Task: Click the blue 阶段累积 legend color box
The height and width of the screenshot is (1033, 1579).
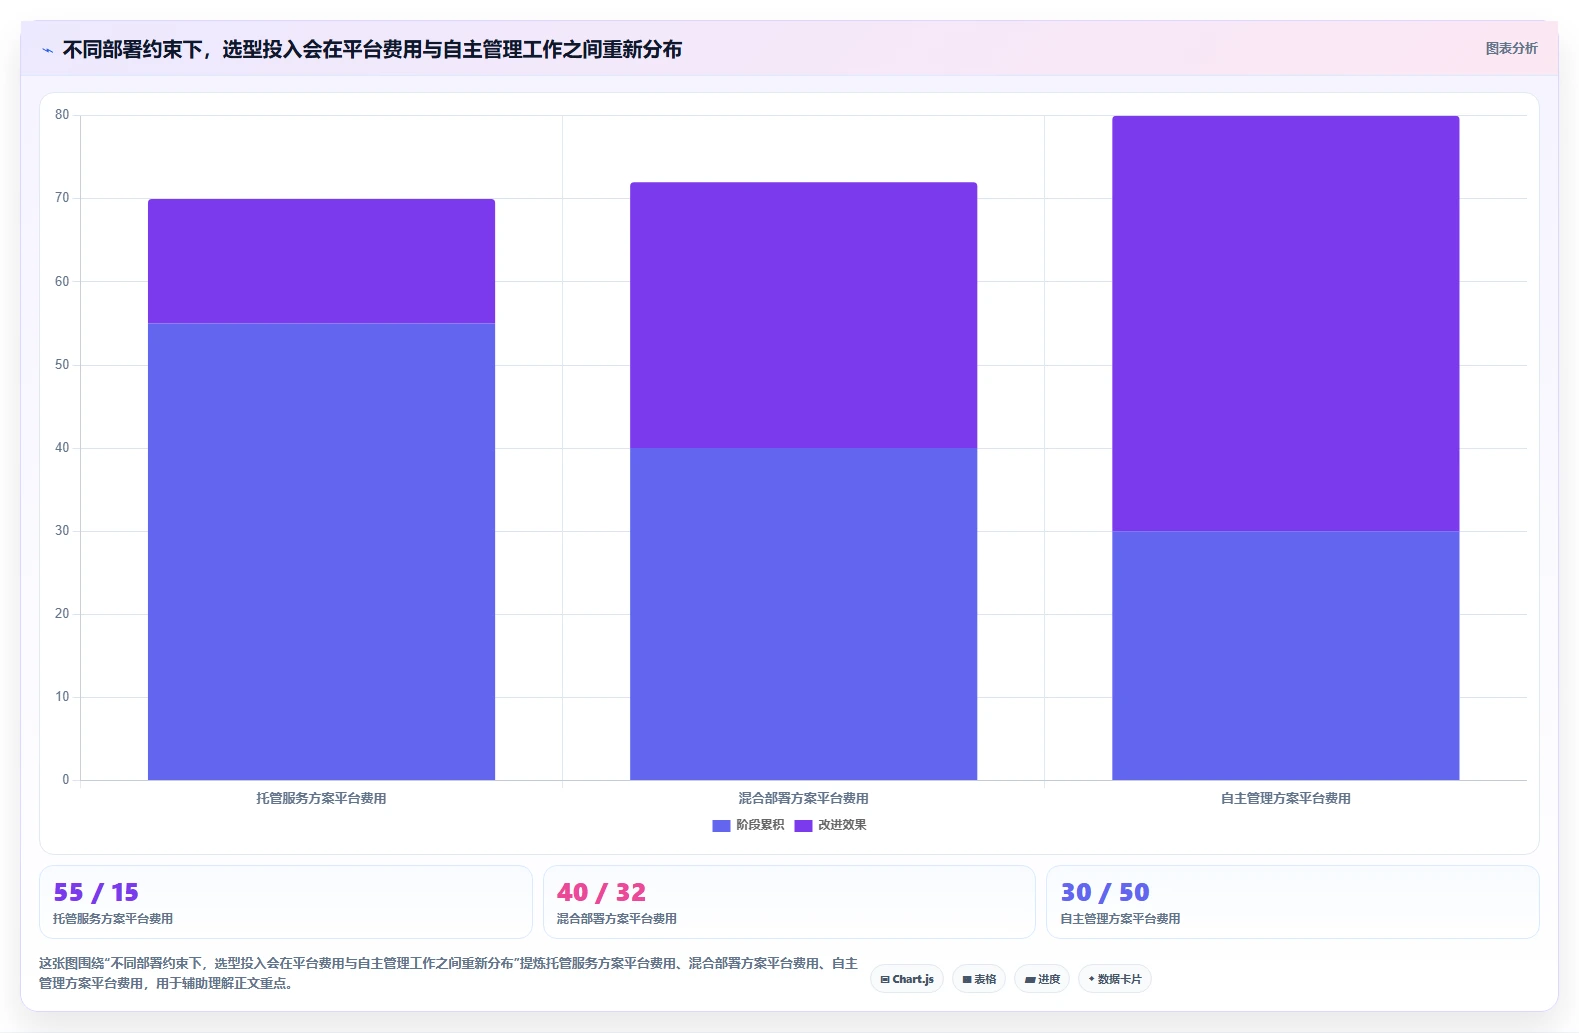Action: [721, 825]
